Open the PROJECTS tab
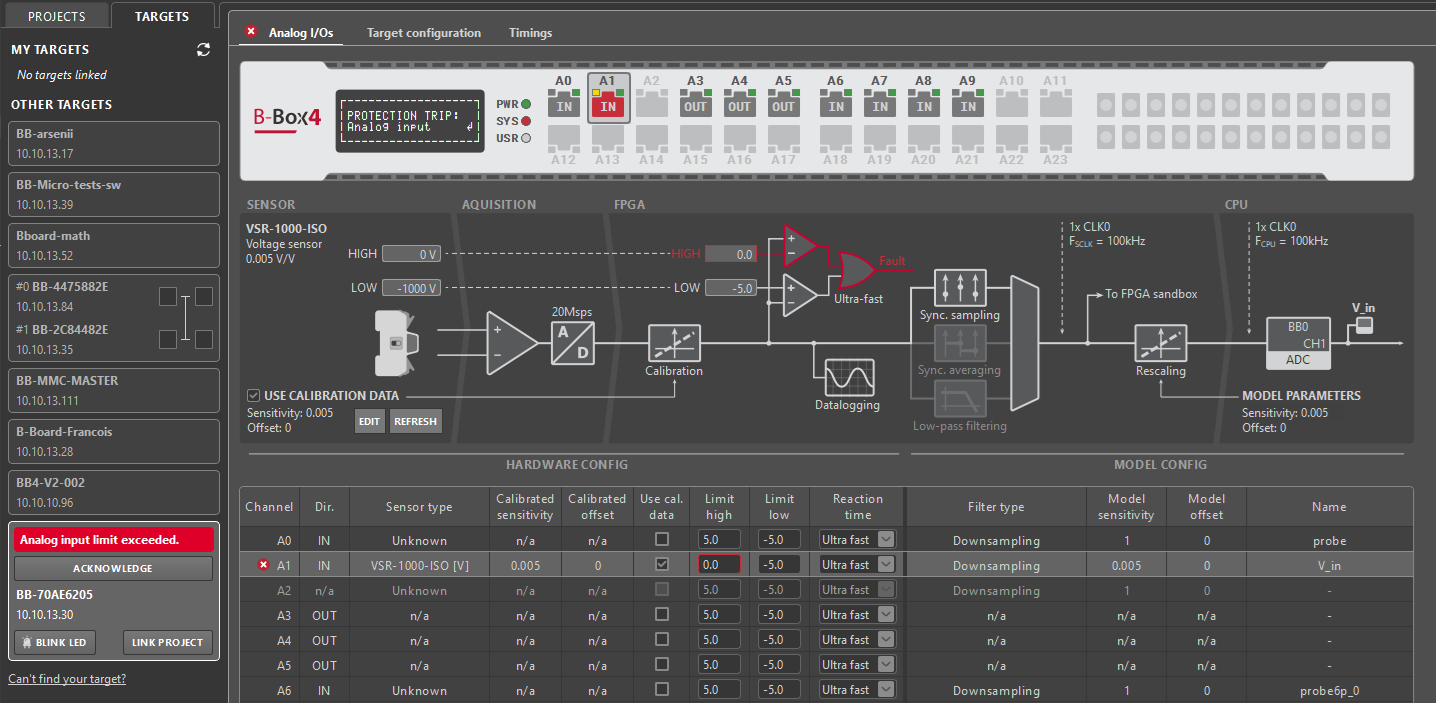 (56, 16)
